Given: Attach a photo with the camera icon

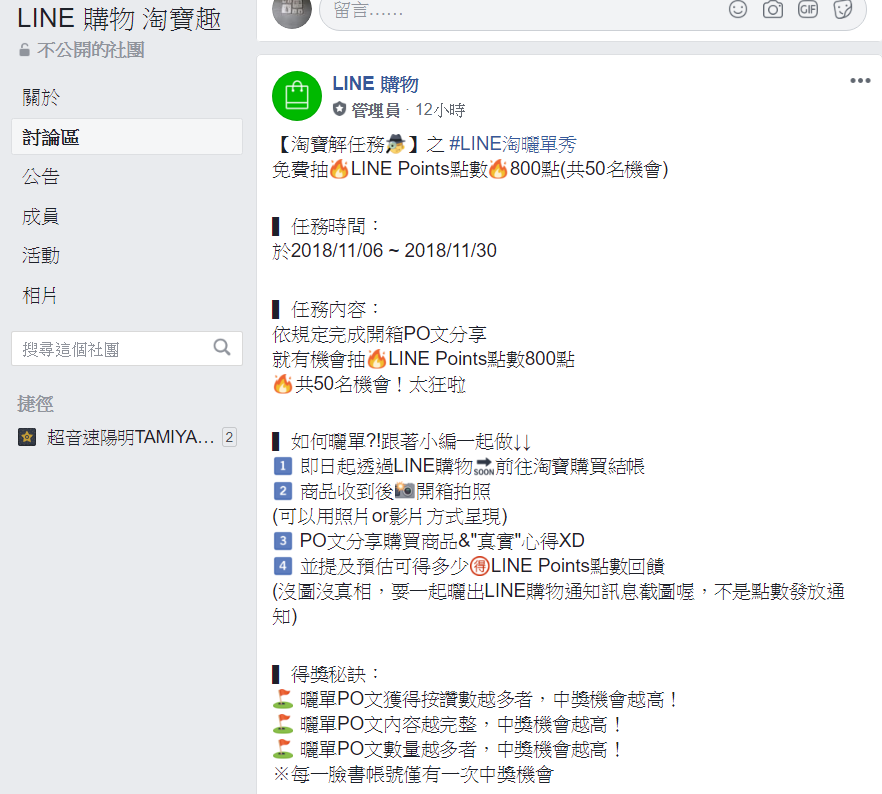Looking at the screenshot, I should 772,9.
